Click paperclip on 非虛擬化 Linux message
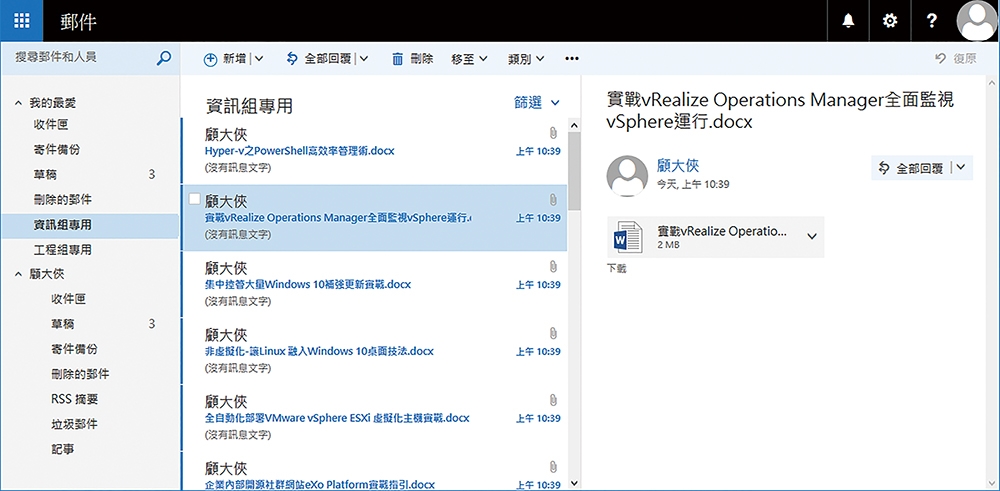 [553, 333]
